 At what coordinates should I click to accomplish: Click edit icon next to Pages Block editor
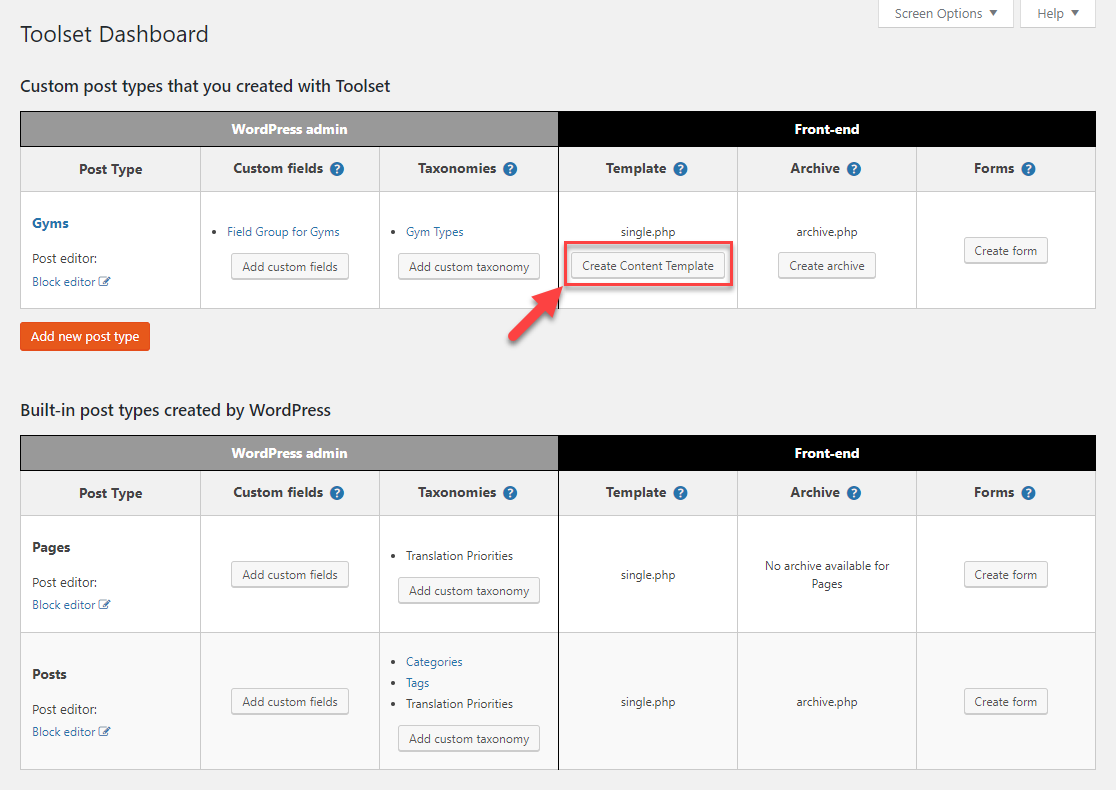pyautogui.click(x=105, y=604)
